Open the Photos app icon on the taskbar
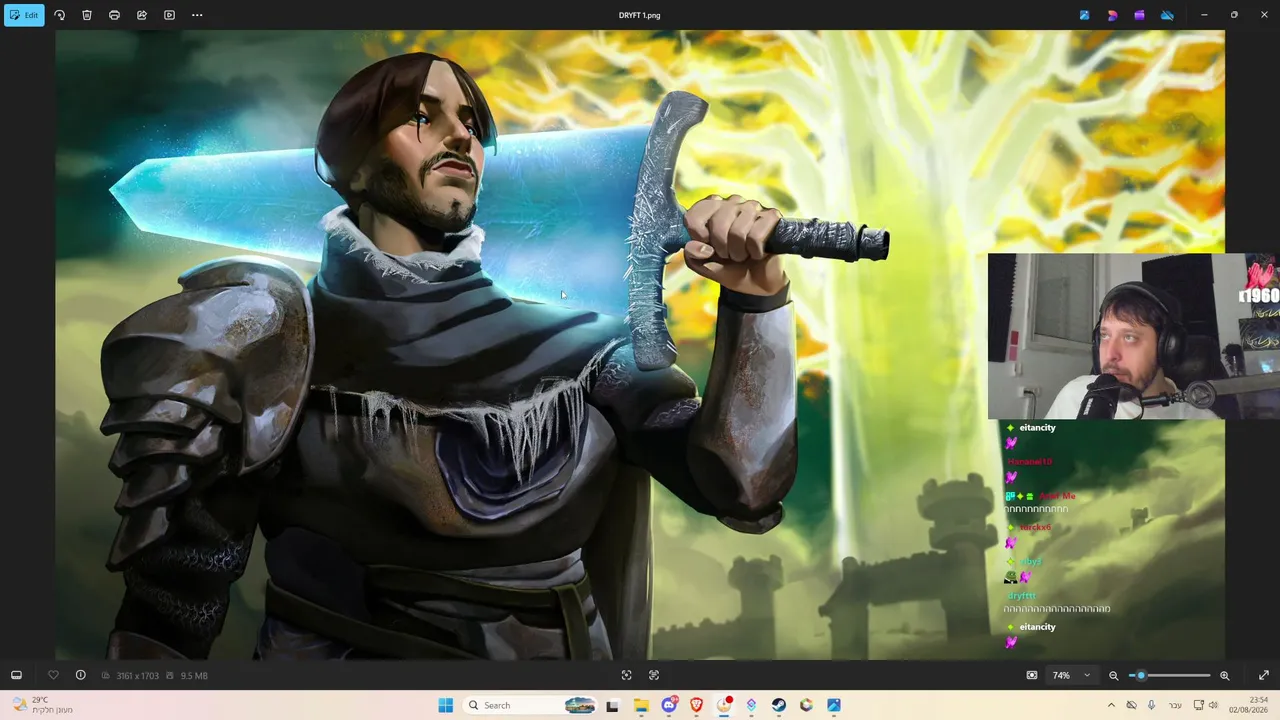Viewport: 1280px width, 720px height. pyautogui.click(x=834, y=705)
